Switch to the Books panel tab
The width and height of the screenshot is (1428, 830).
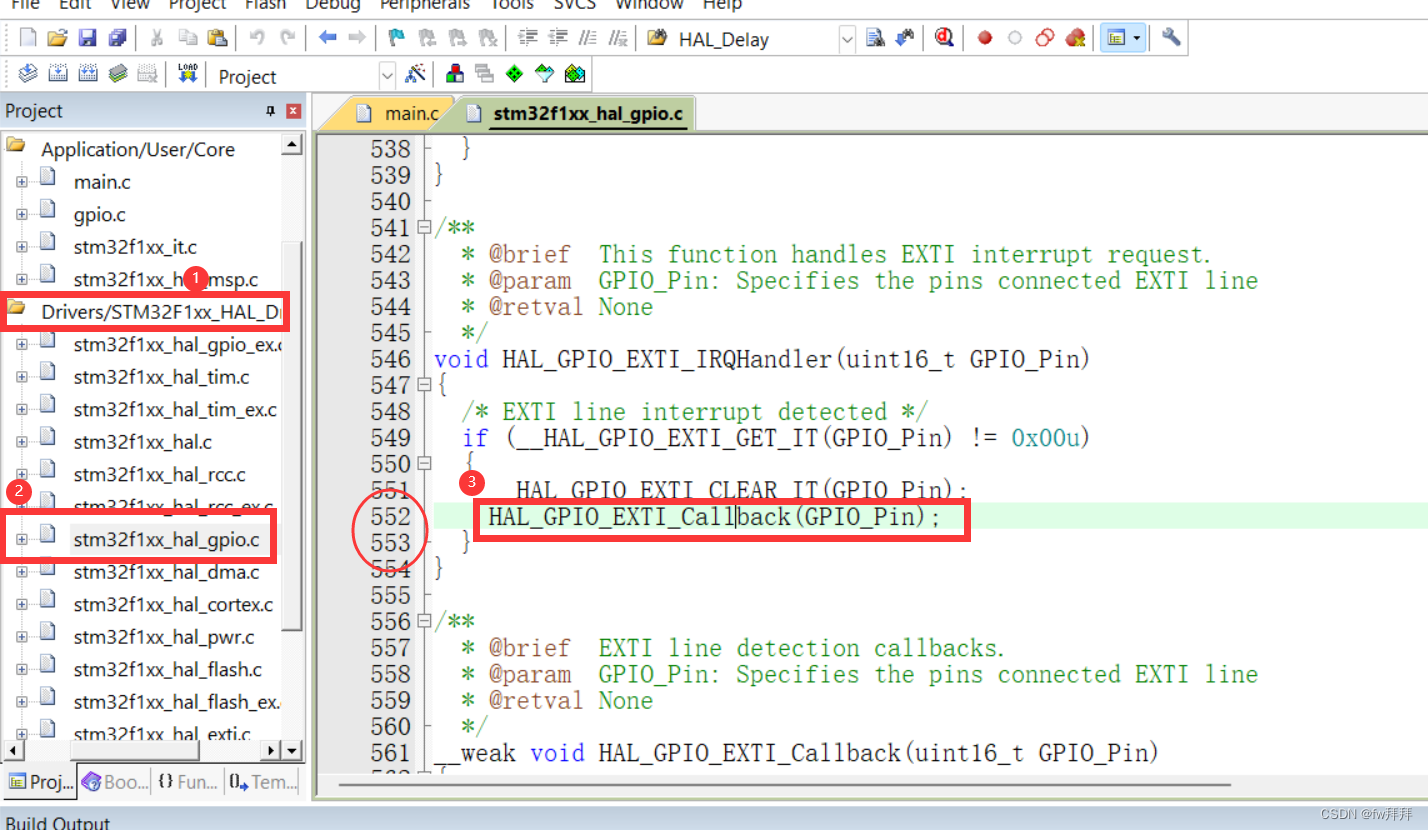(116, 782)
